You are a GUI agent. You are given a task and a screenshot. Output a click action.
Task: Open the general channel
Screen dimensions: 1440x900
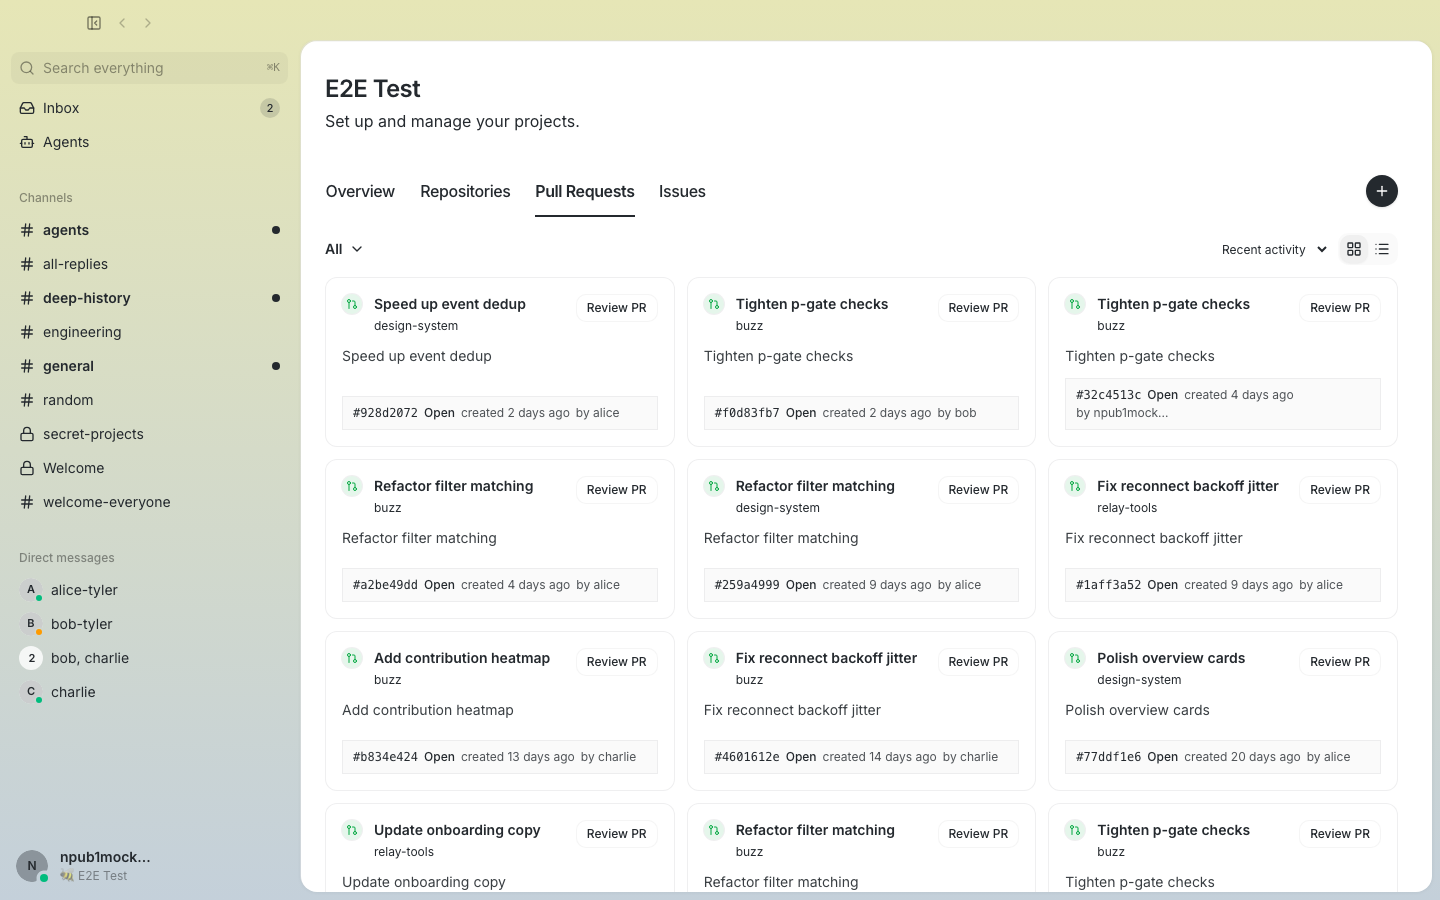pyautogui.click(x=149, y=366)
